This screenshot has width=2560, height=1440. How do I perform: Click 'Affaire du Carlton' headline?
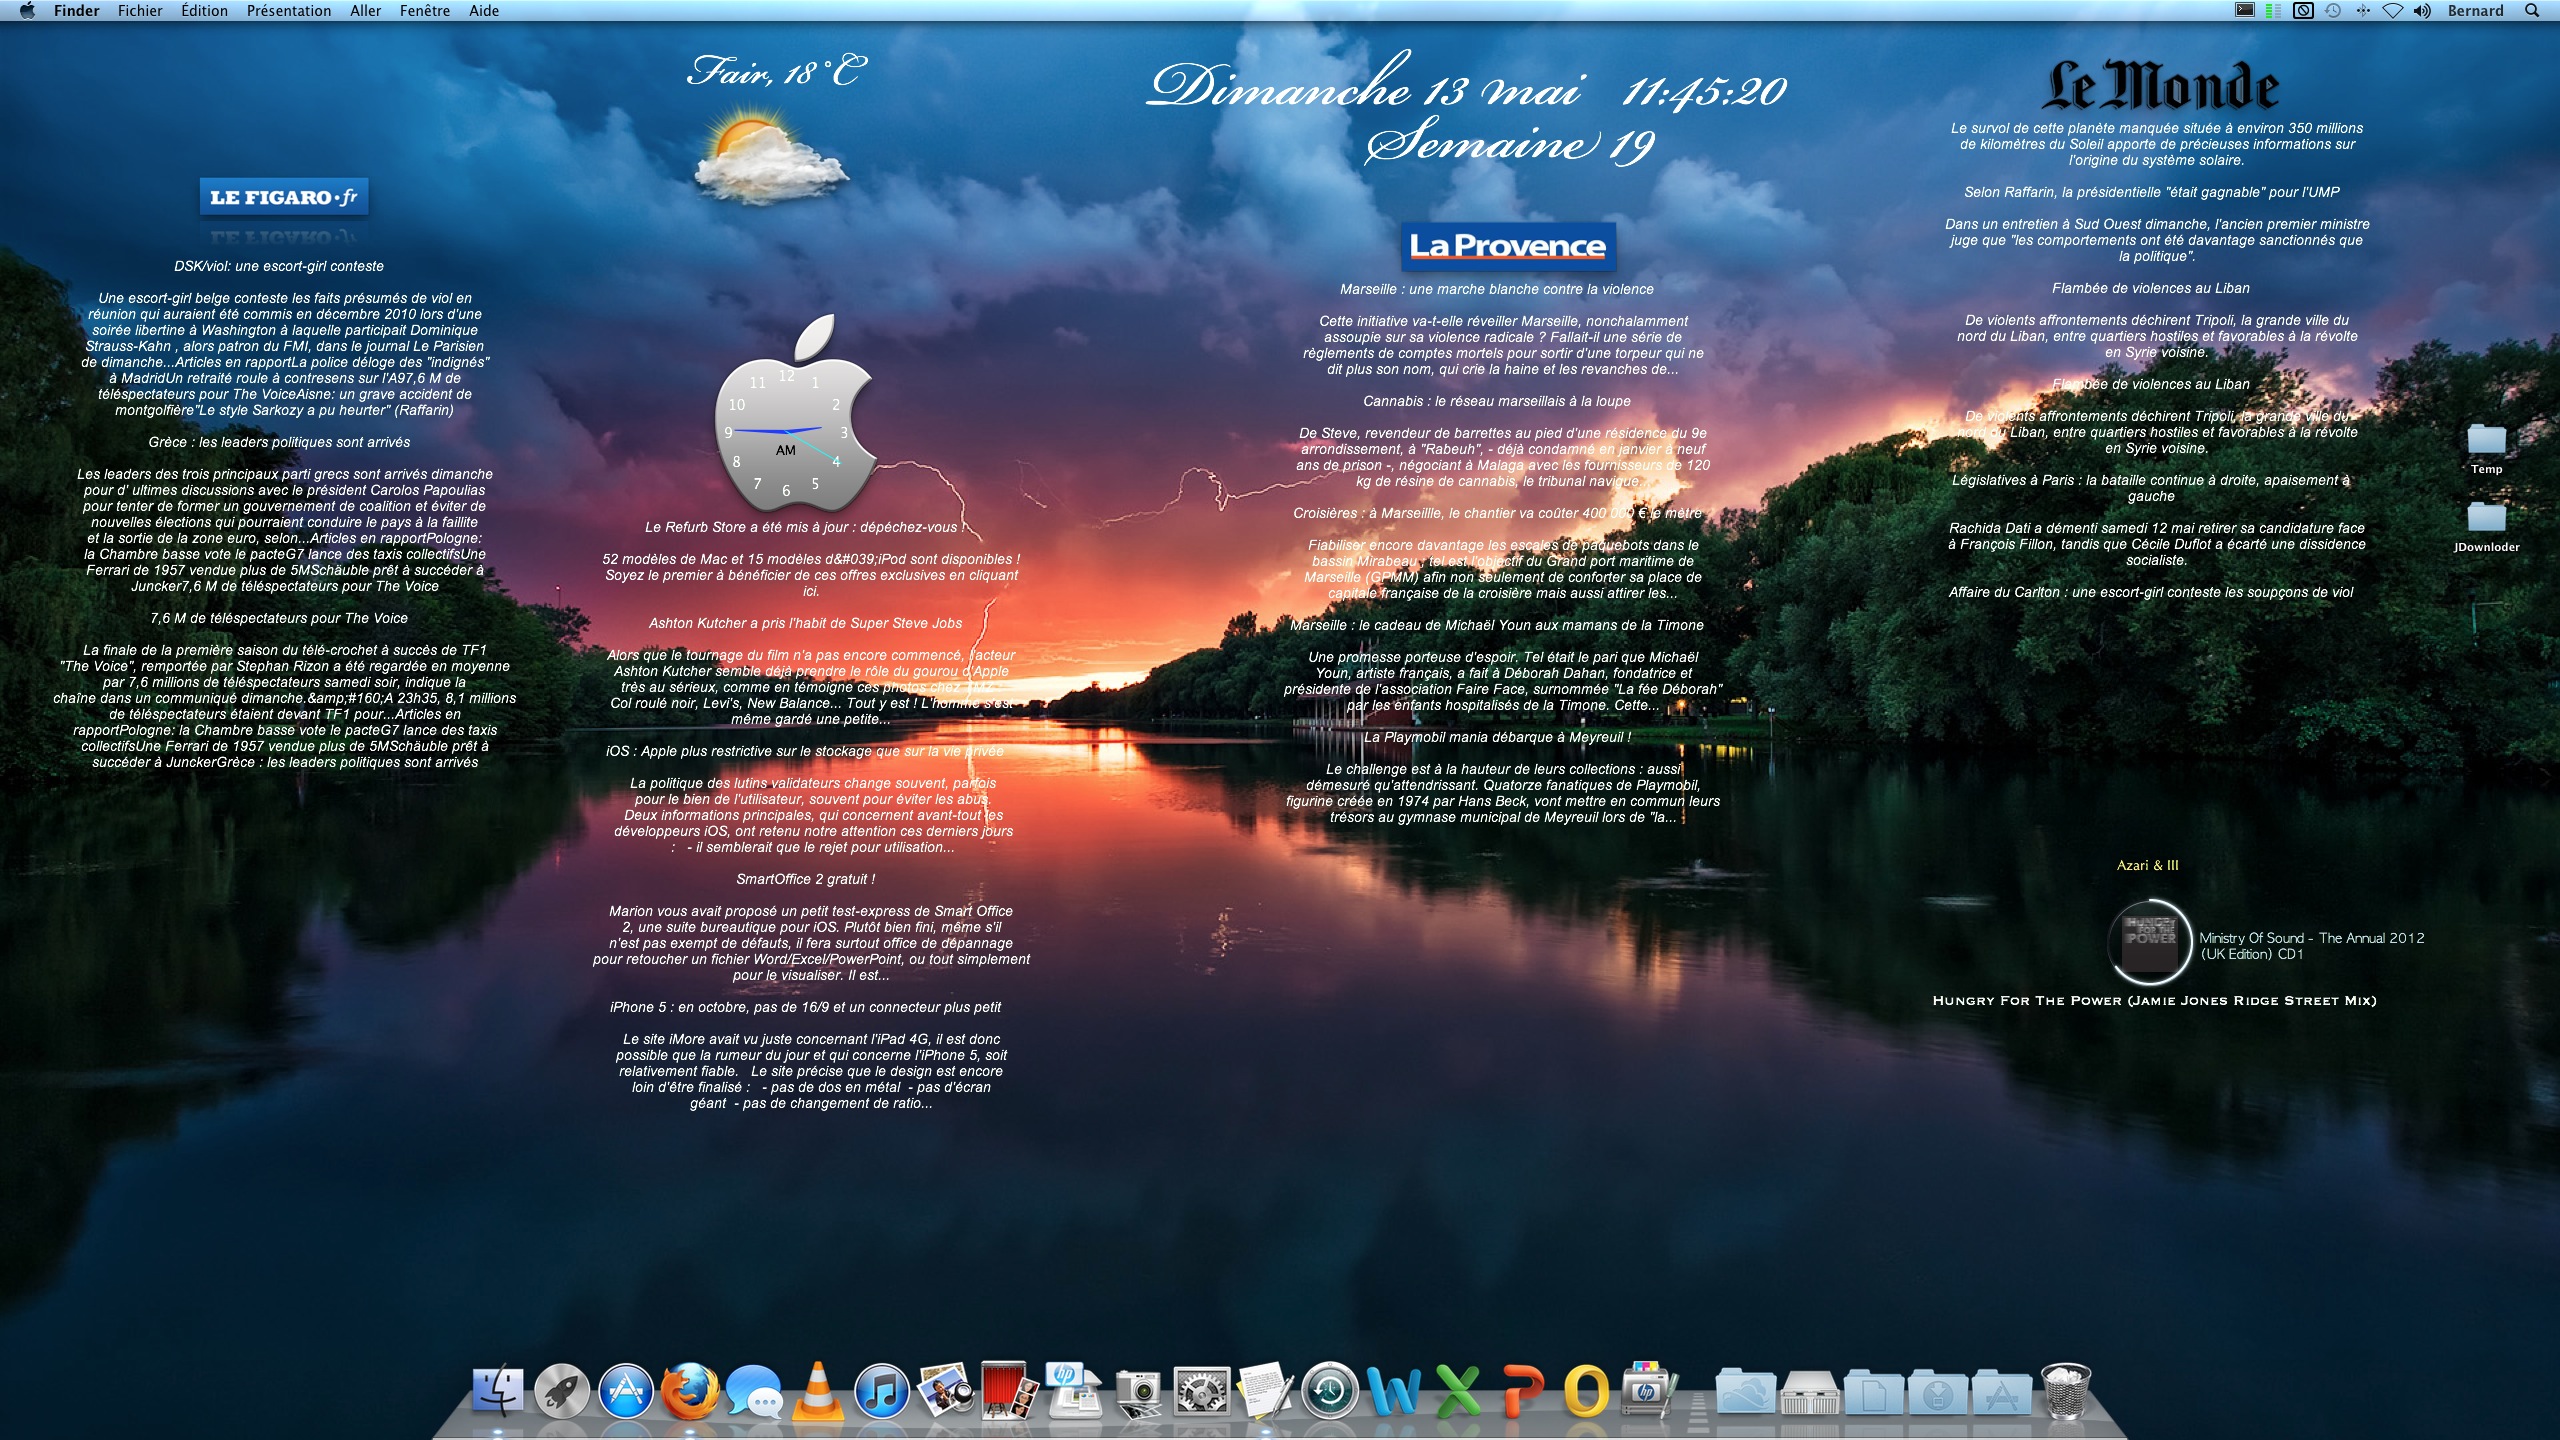click(2151, 592)
